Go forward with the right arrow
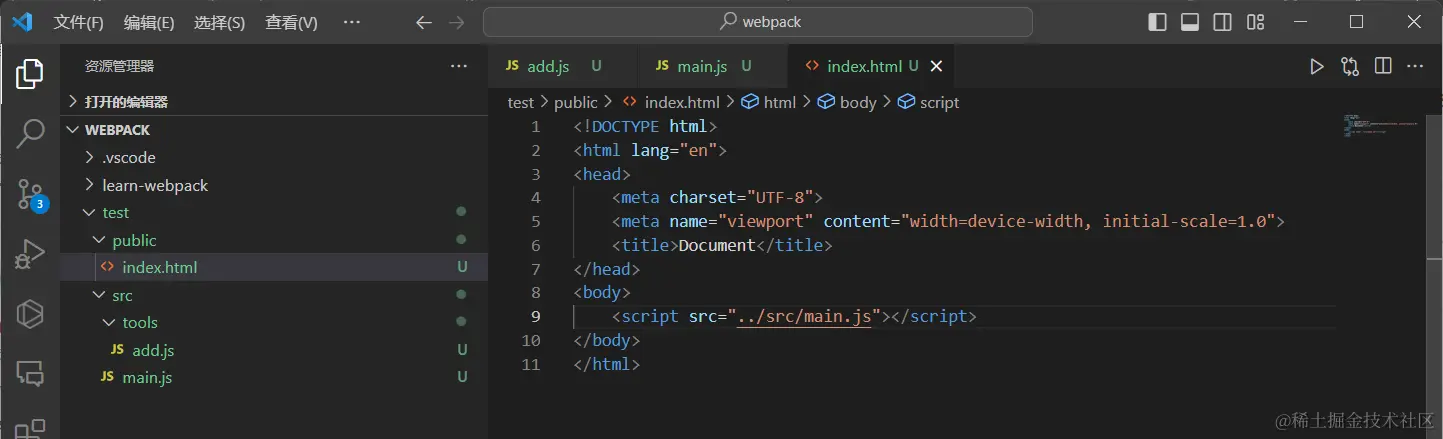1443x439 pixels. coord(456,22)
